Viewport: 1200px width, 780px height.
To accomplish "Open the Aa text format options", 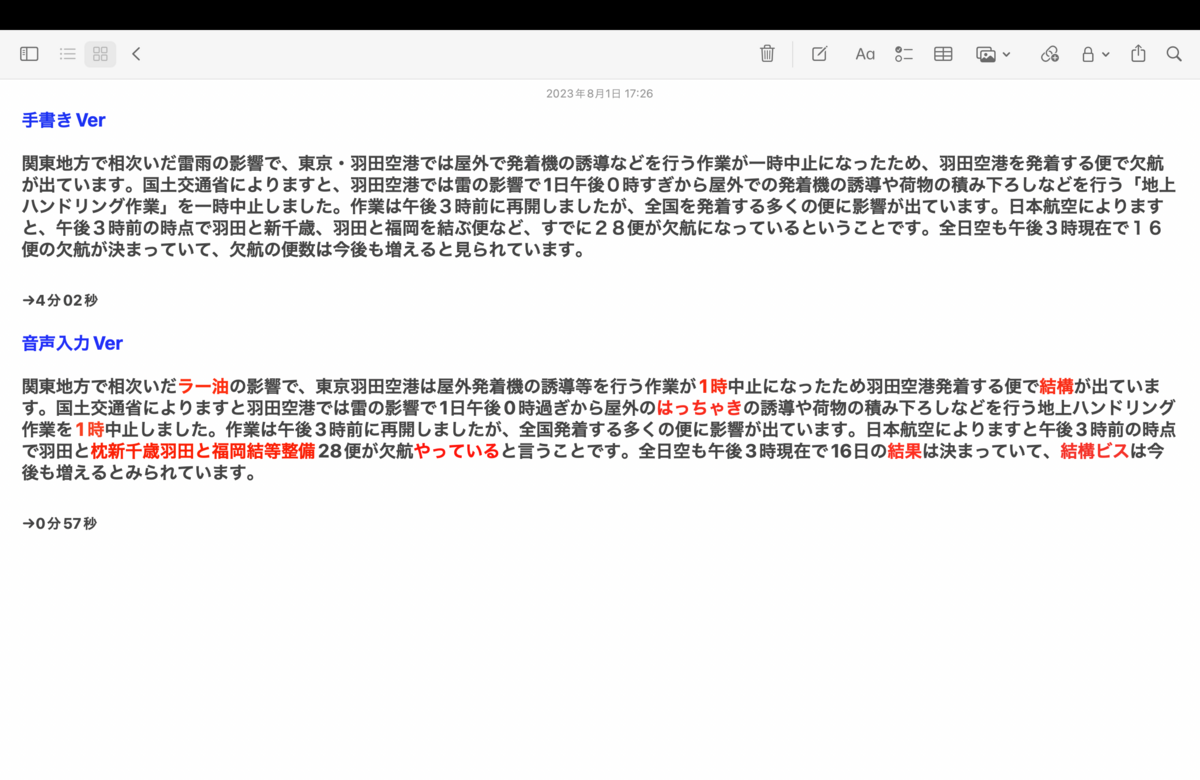I will [865, 54].
